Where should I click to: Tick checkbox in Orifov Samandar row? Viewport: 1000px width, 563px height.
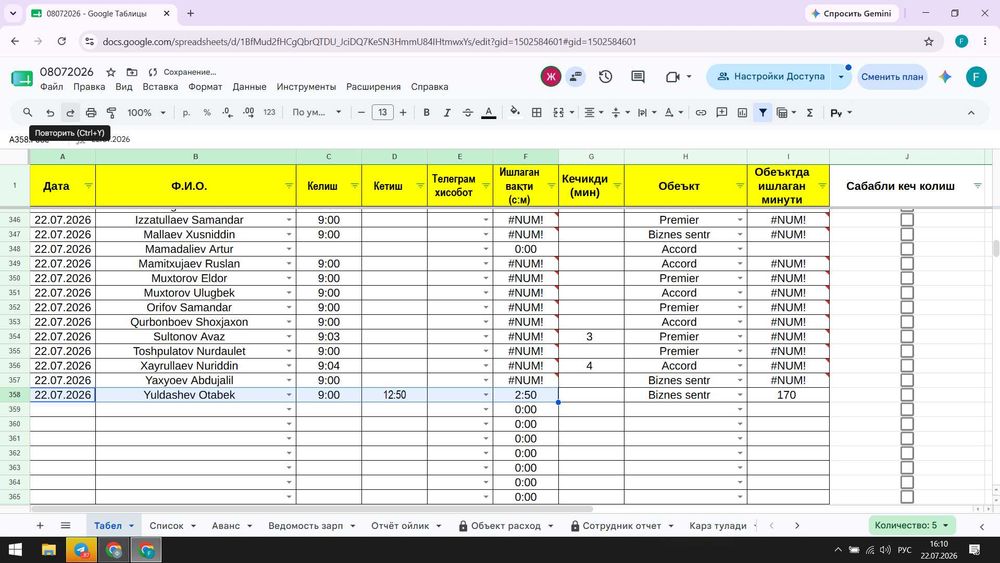907,307
